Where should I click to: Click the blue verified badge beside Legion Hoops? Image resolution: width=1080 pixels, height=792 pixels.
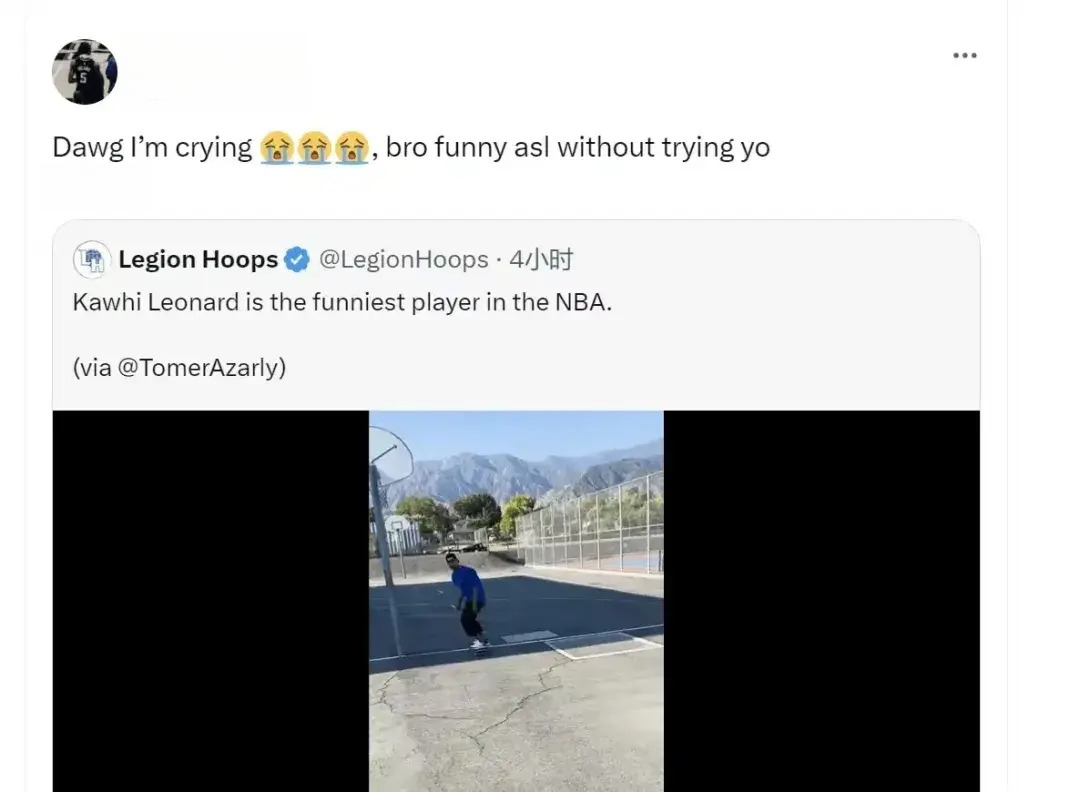[297, 260]
